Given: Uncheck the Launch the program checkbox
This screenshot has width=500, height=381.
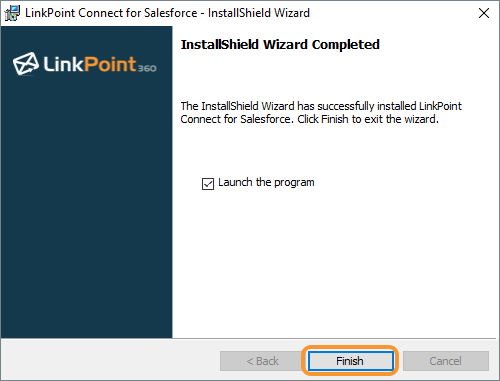Looking at the screenshot, I should [x=208, y=184].
